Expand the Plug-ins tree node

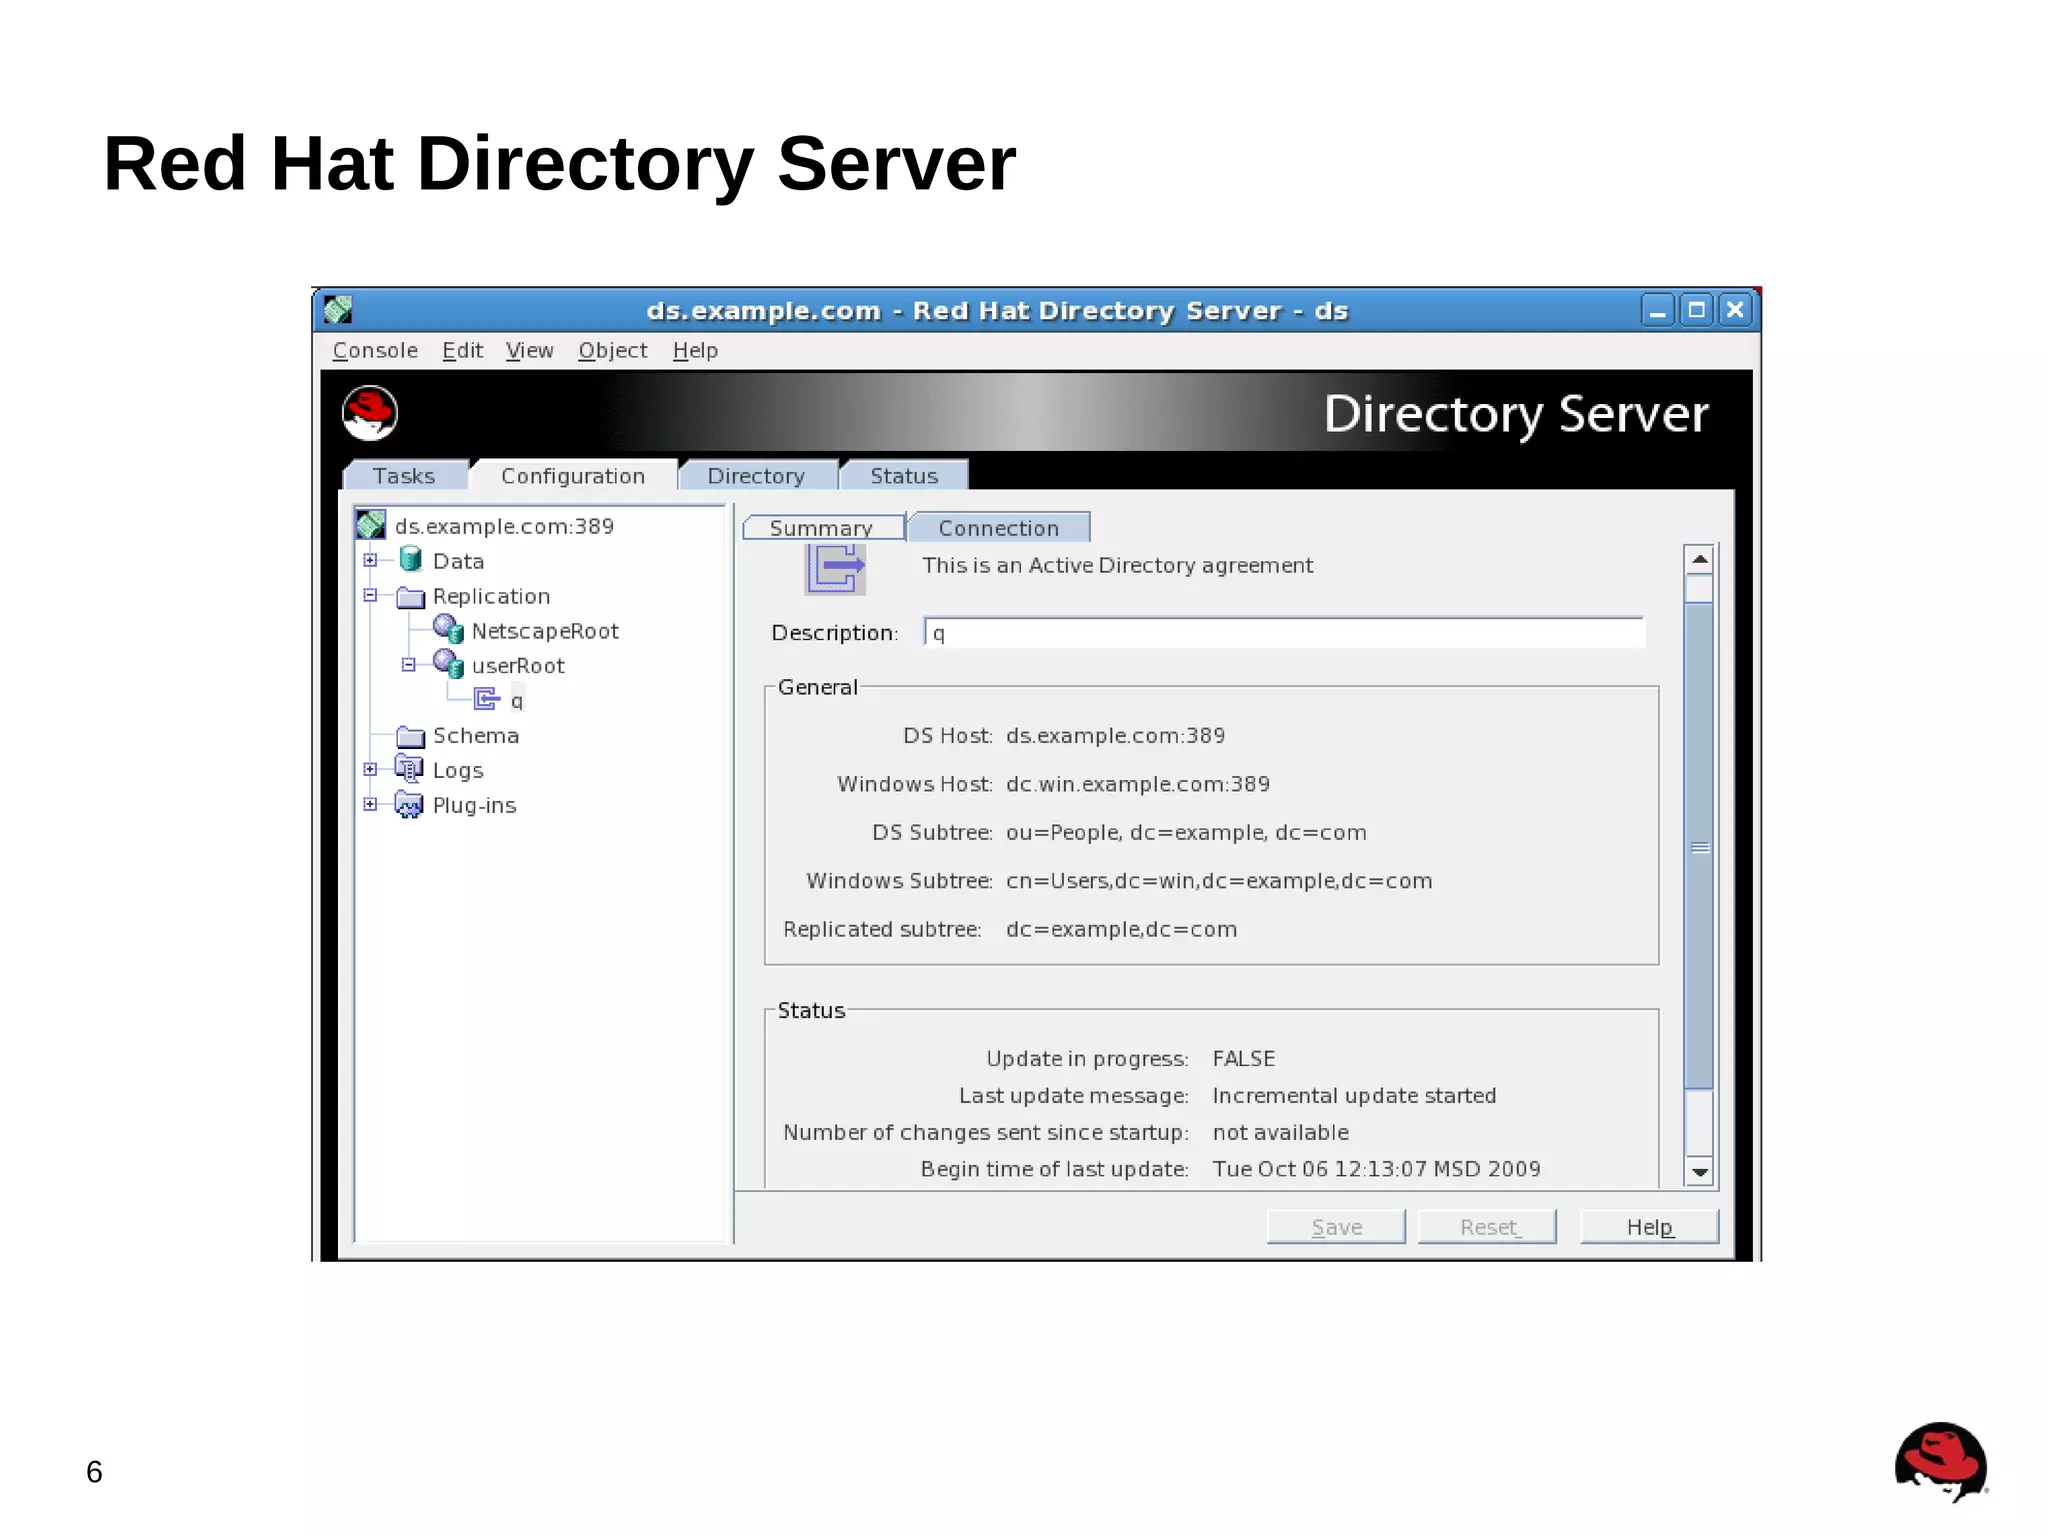(x=370, y=804)
